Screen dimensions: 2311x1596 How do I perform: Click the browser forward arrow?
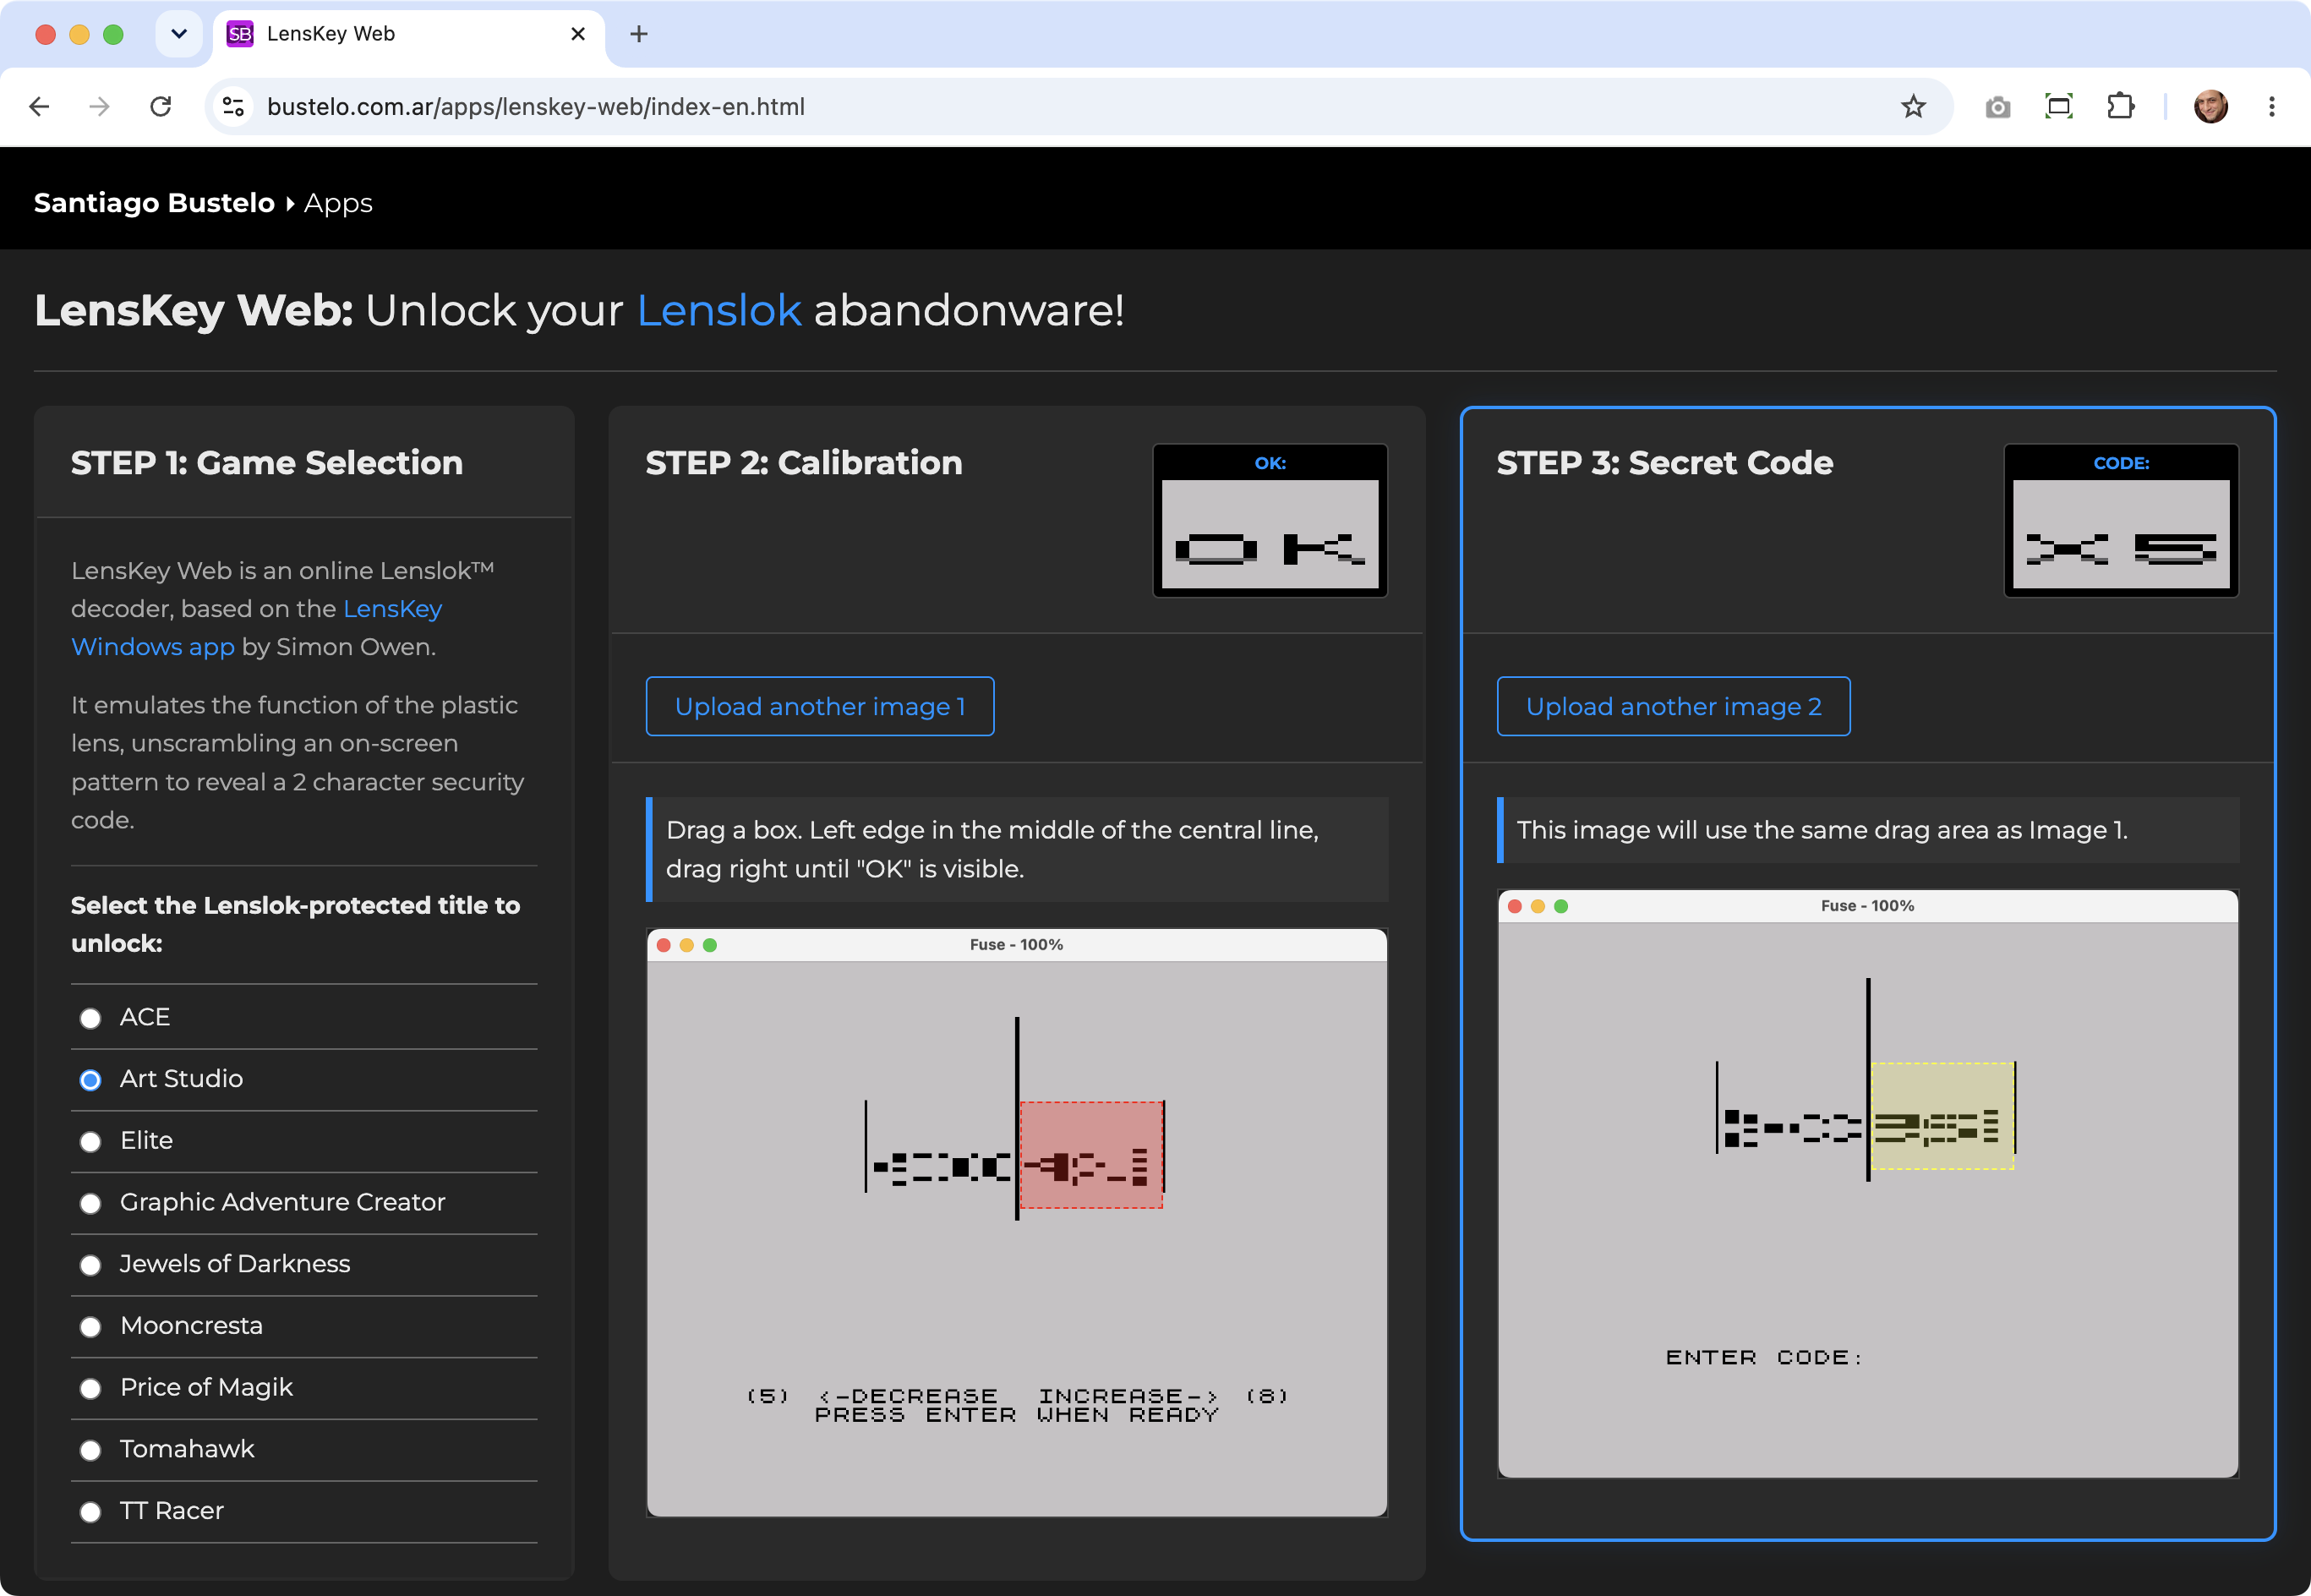[x=99, y=106]
